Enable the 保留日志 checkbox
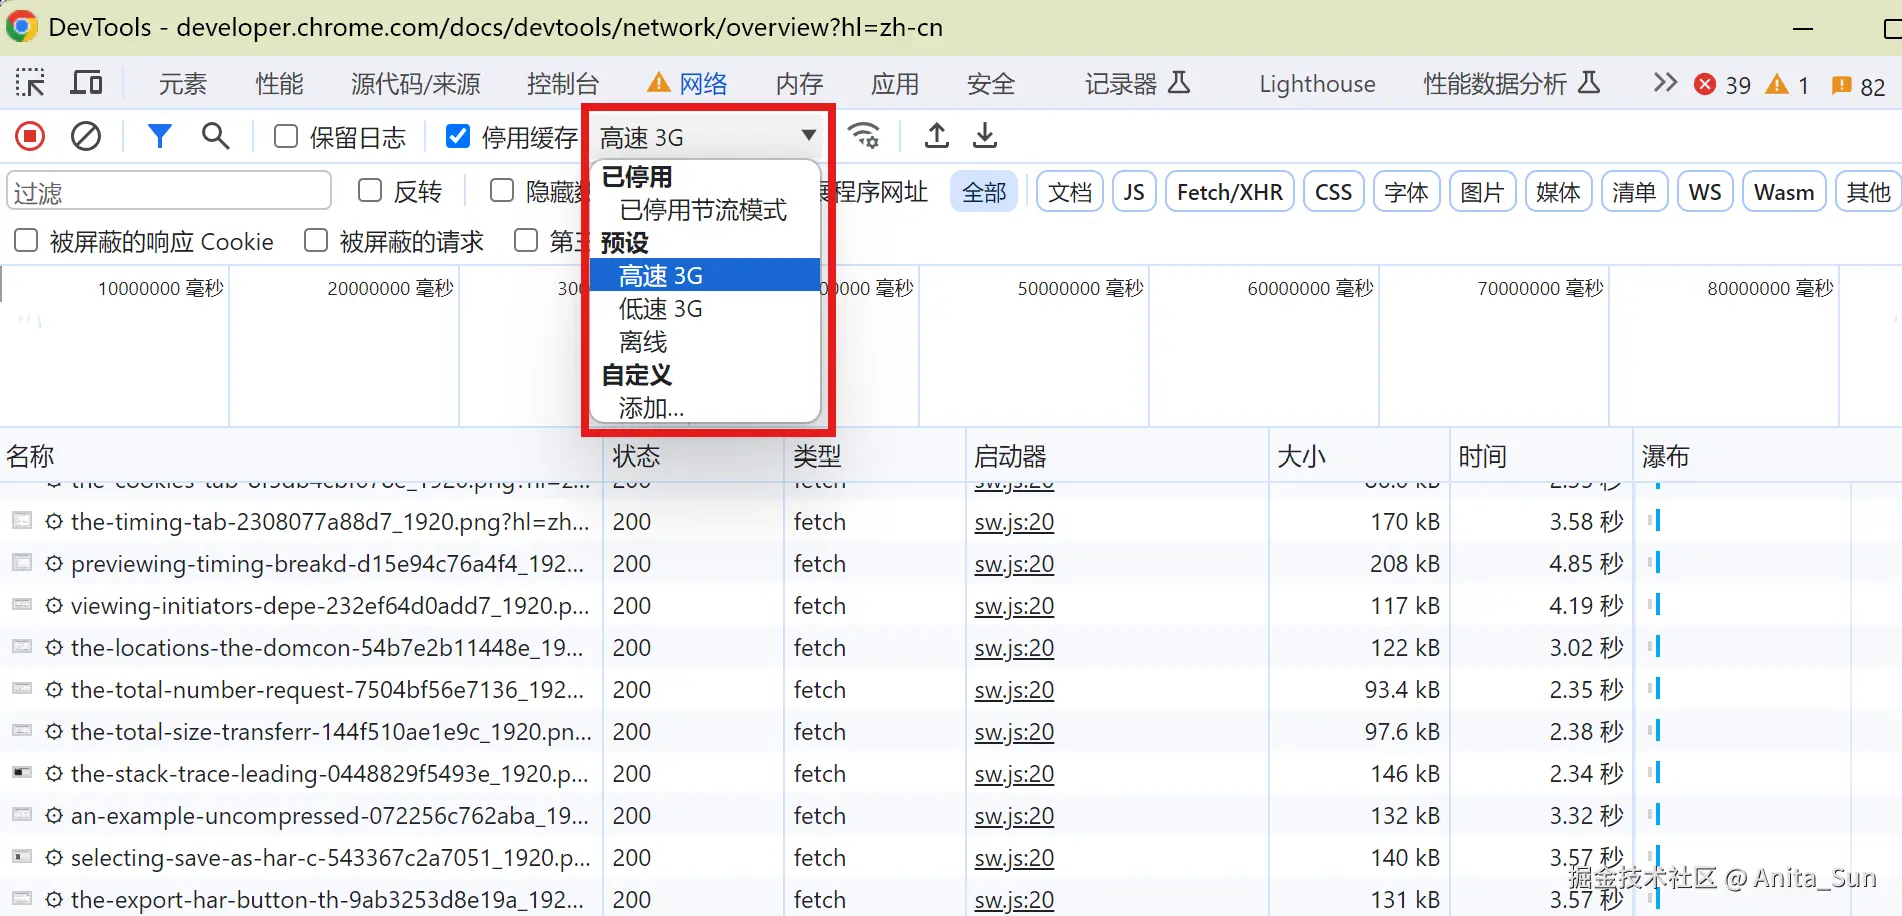 point(286,136)
